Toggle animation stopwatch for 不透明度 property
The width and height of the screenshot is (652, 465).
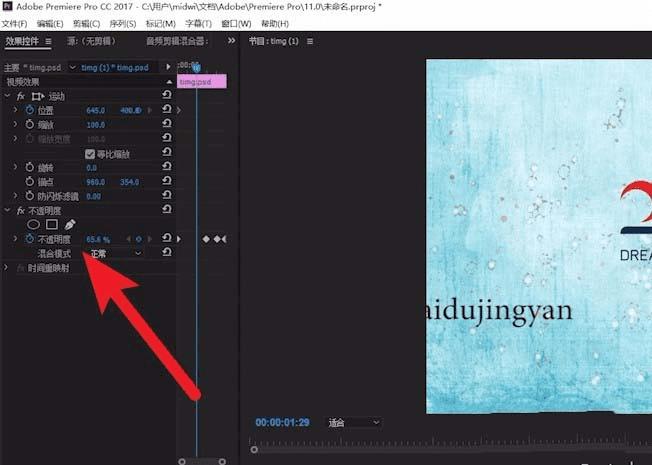30,239
